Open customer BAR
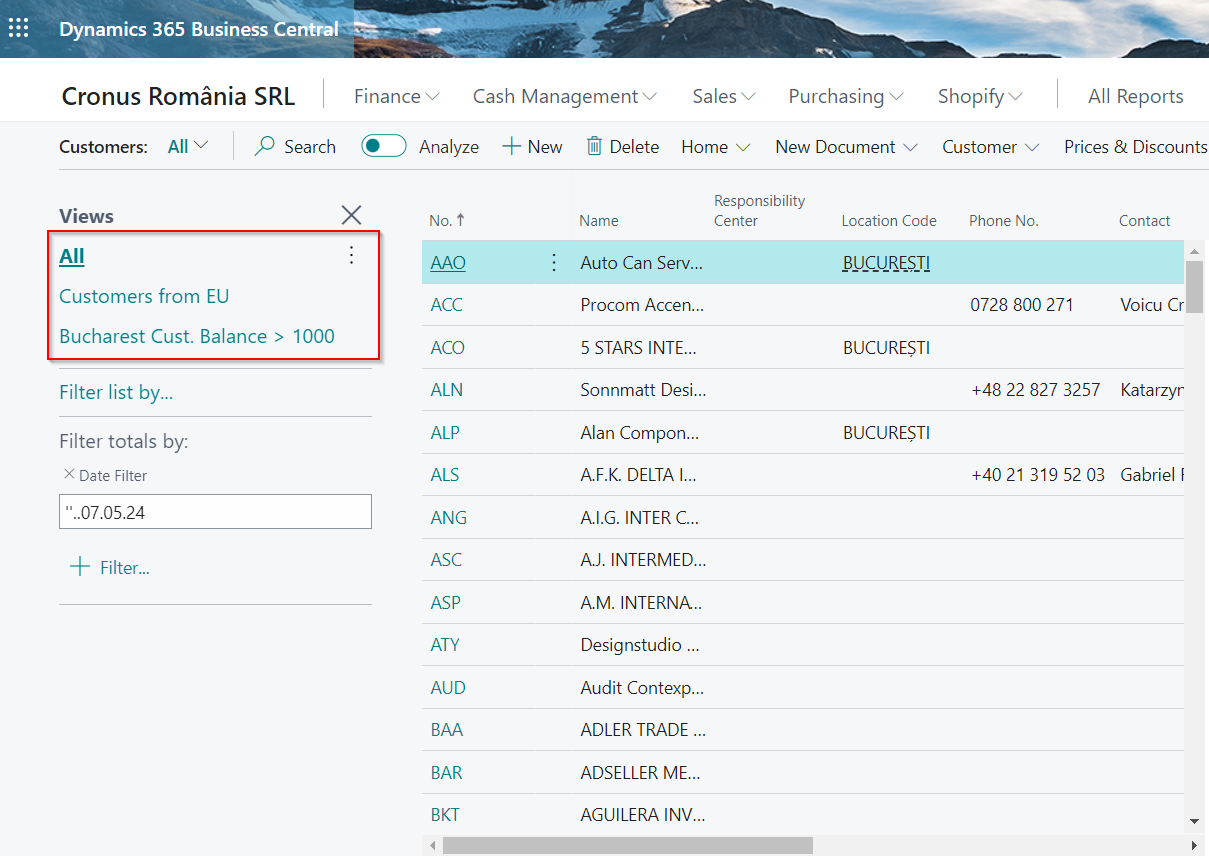The width and height of the screenshot is (1209, 856). pos(447,773)
